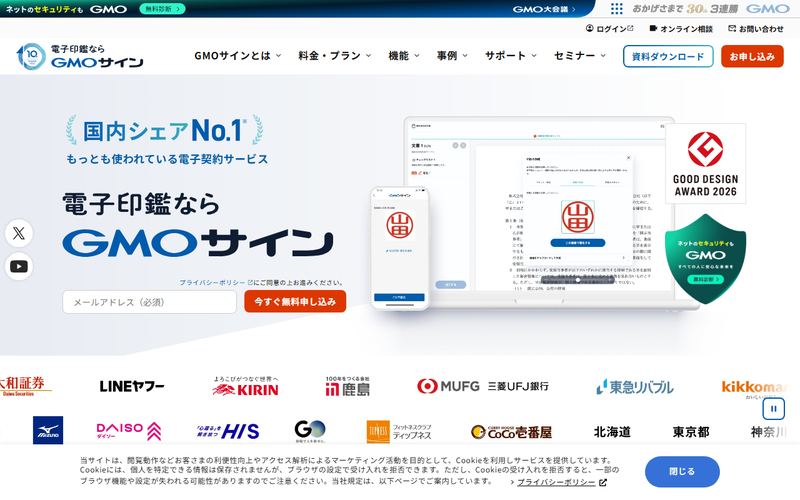This screenshot has width=800, height=500.
Task: Click the HIS logo
Action: [x=228, y=432]
